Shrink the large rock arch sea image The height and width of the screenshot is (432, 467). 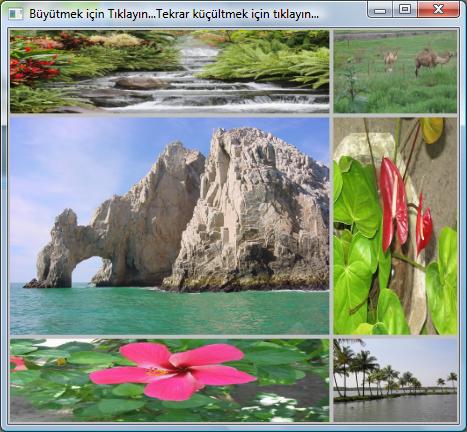[x=169, y=226]
